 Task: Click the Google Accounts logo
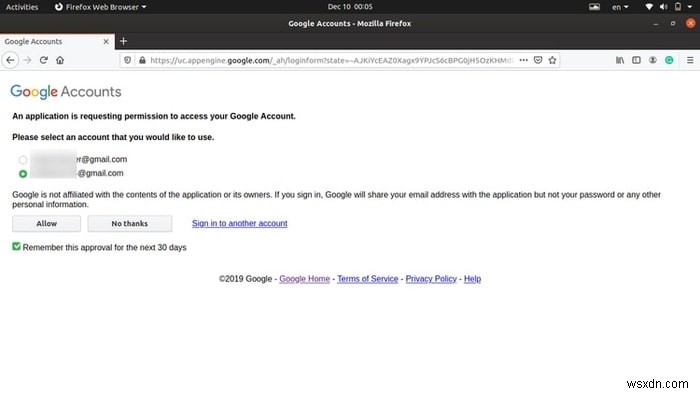pyautogui.click(x=66, y=91)
